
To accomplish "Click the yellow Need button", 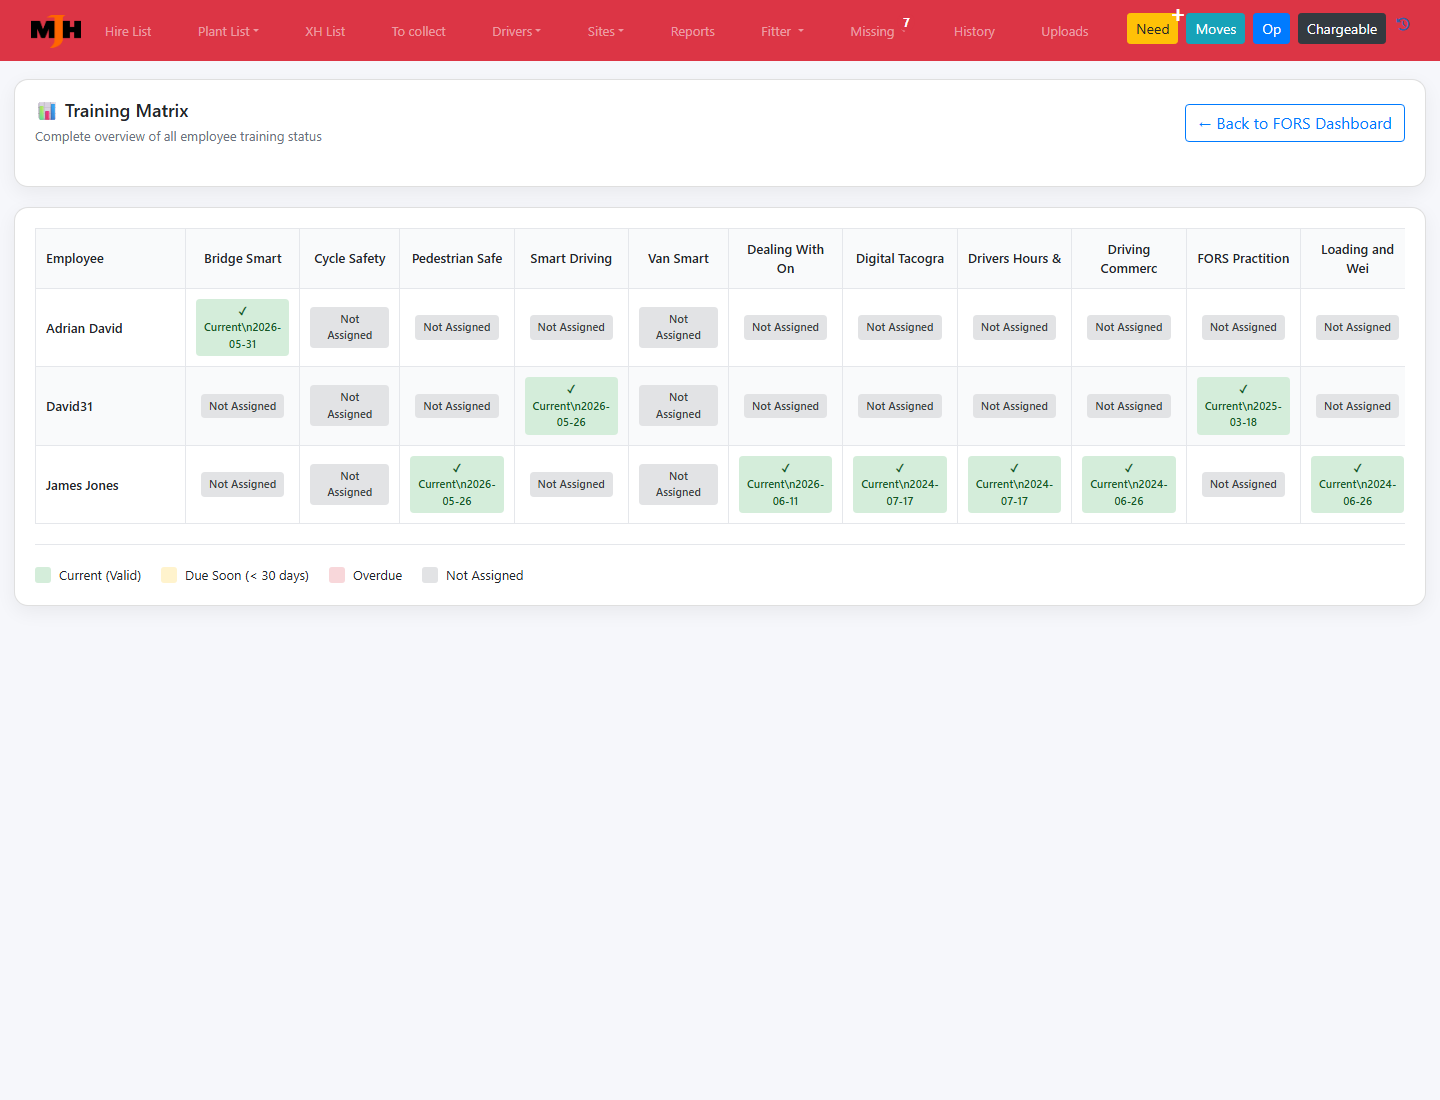I will pyautogui.click(x=1152, y=29).
